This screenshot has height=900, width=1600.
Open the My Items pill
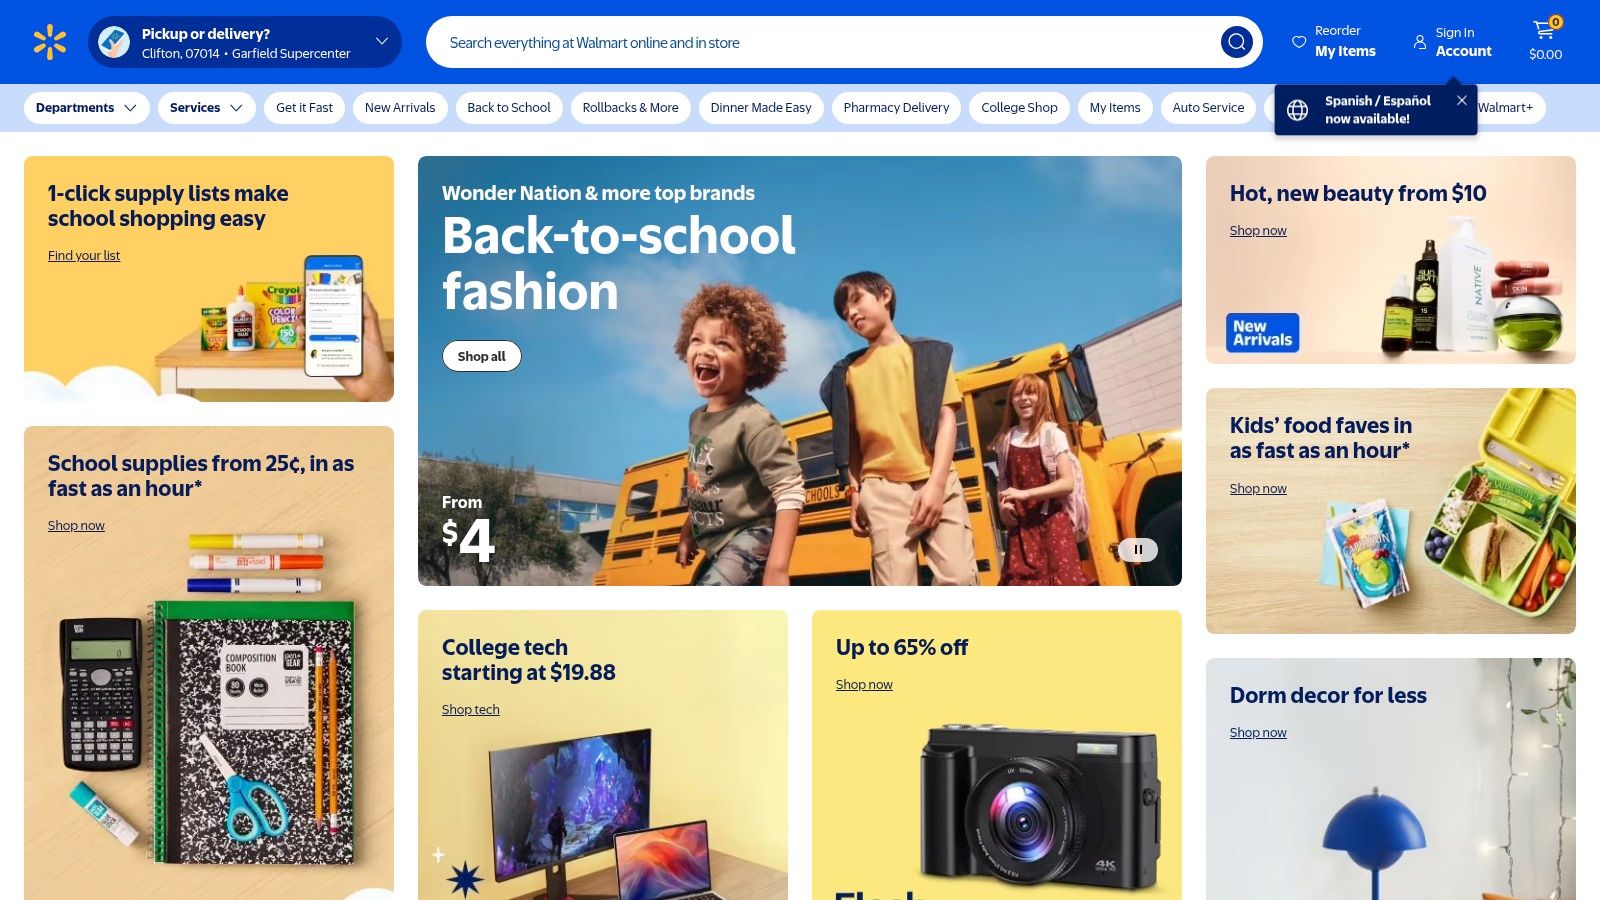(x=1115, y=108)
